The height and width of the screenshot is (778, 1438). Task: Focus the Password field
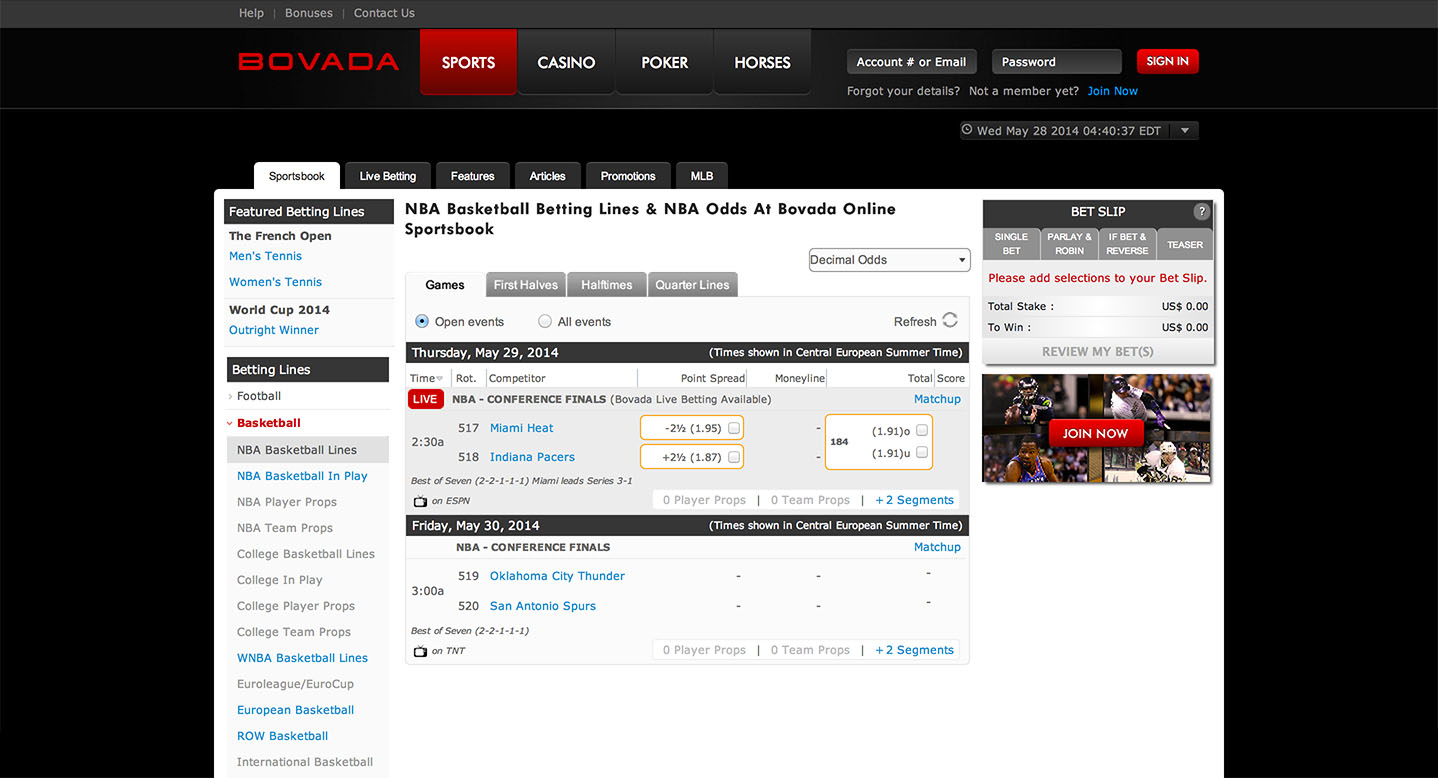coord(1057,62)
